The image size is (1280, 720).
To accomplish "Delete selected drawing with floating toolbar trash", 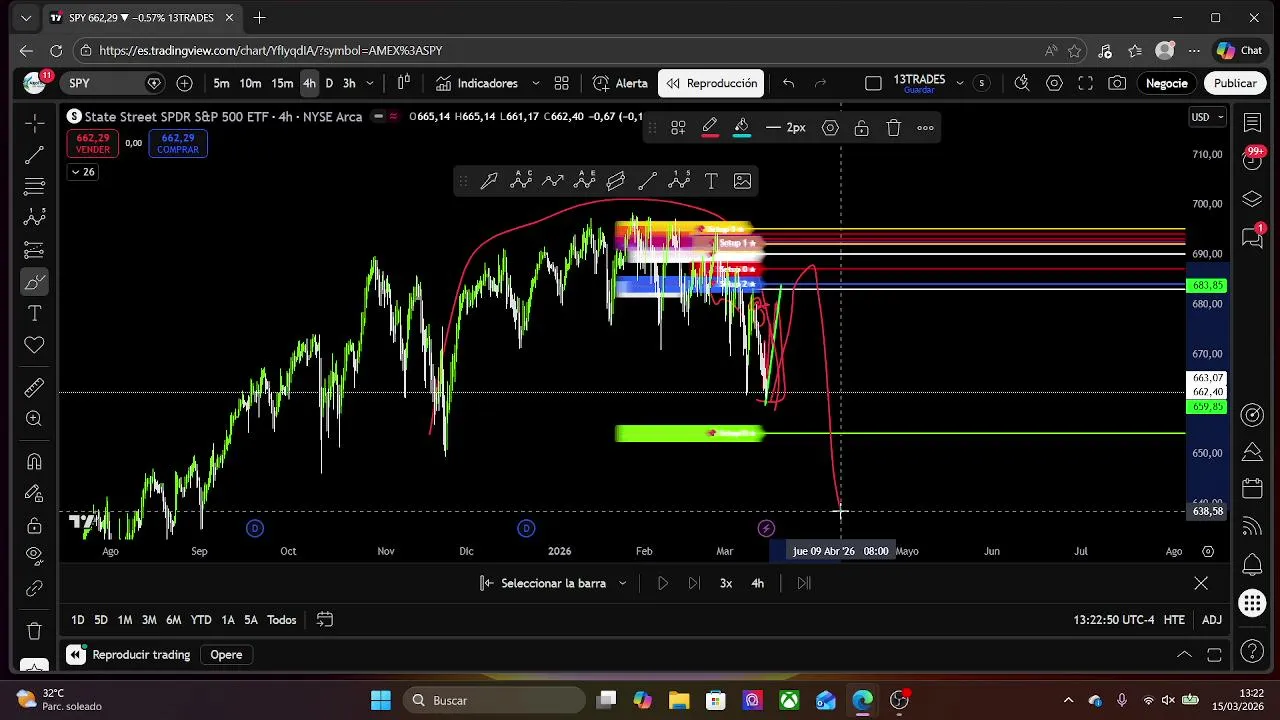I will pyautogui.click(x=893, y=127).
